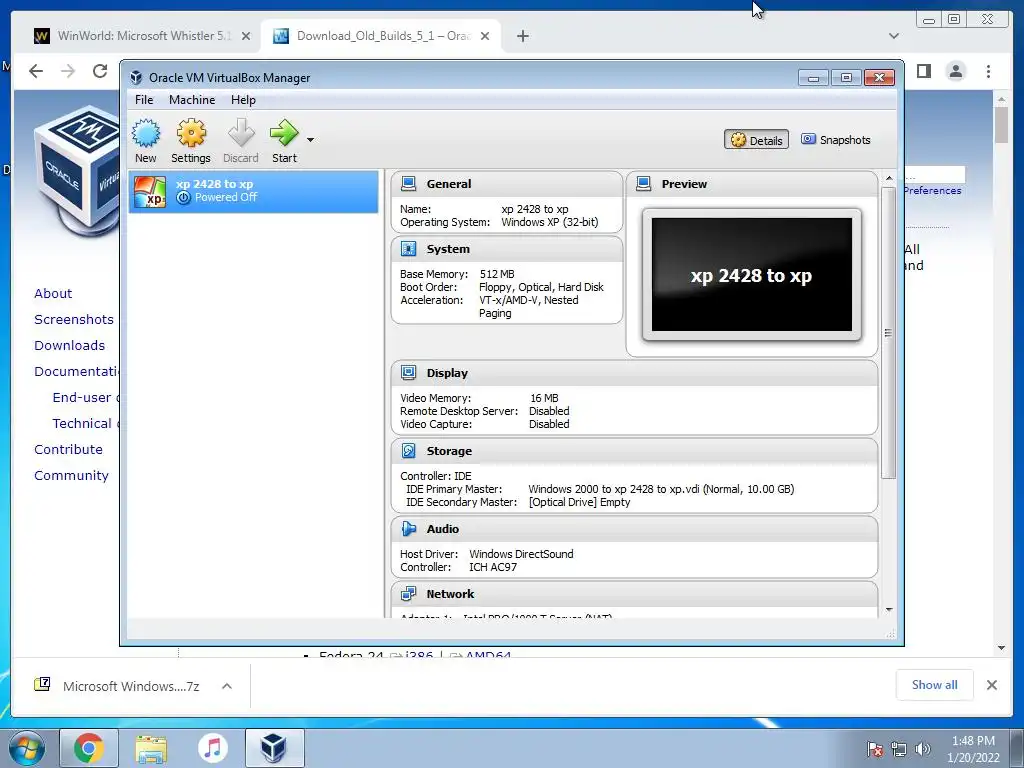Go forward in Chrome
Screen dimensions: 1024x768
(68, 71)
